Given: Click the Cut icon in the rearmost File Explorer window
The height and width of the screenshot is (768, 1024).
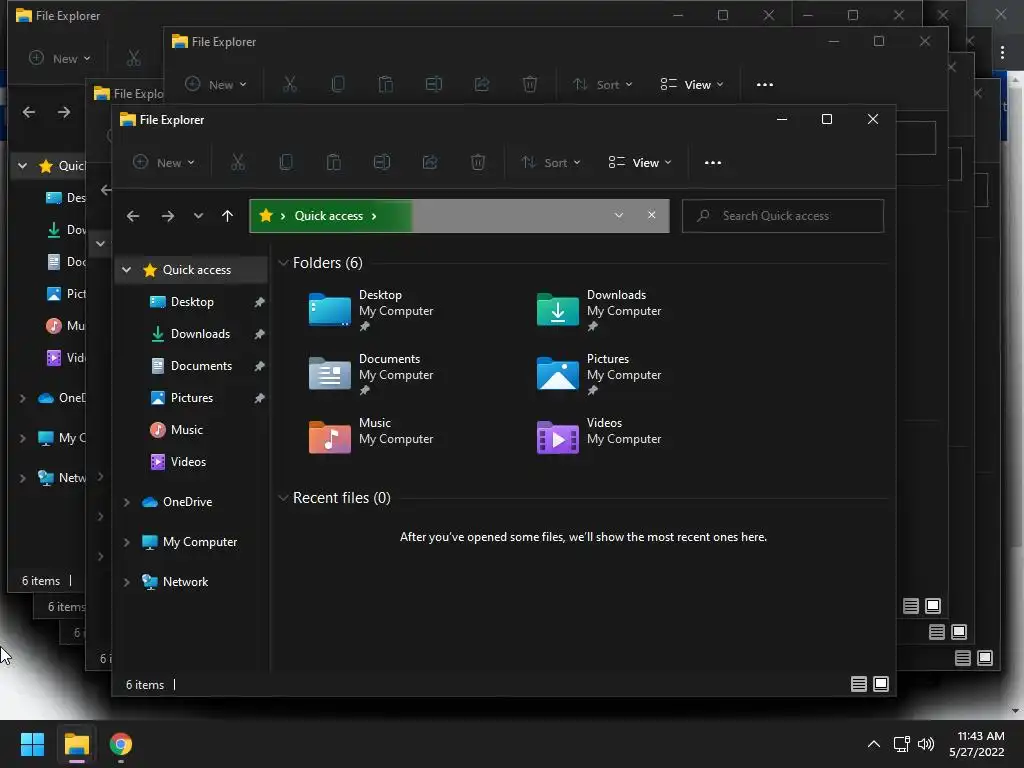Looking at the screenshot, I should pos(133,58).
